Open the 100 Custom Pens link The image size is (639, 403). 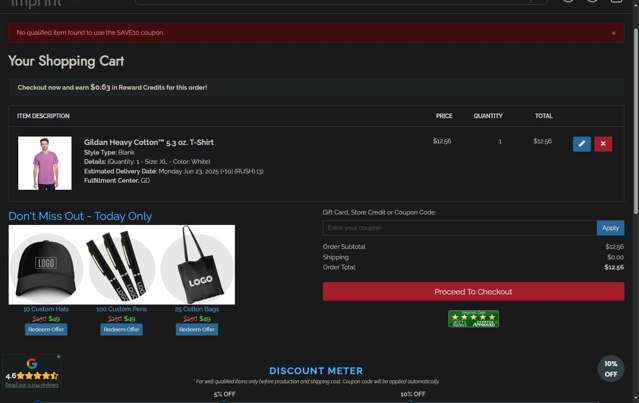tap(121, 309)
